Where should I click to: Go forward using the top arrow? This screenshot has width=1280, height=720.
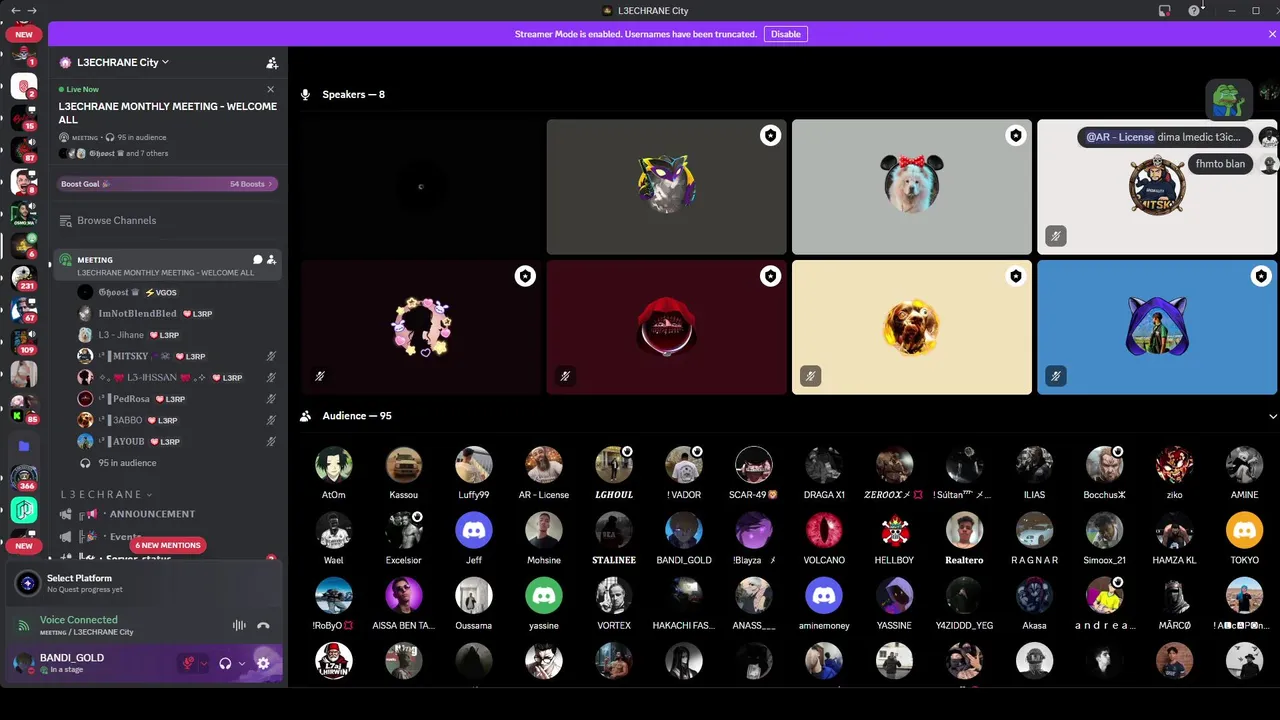[x=33, y=10]
